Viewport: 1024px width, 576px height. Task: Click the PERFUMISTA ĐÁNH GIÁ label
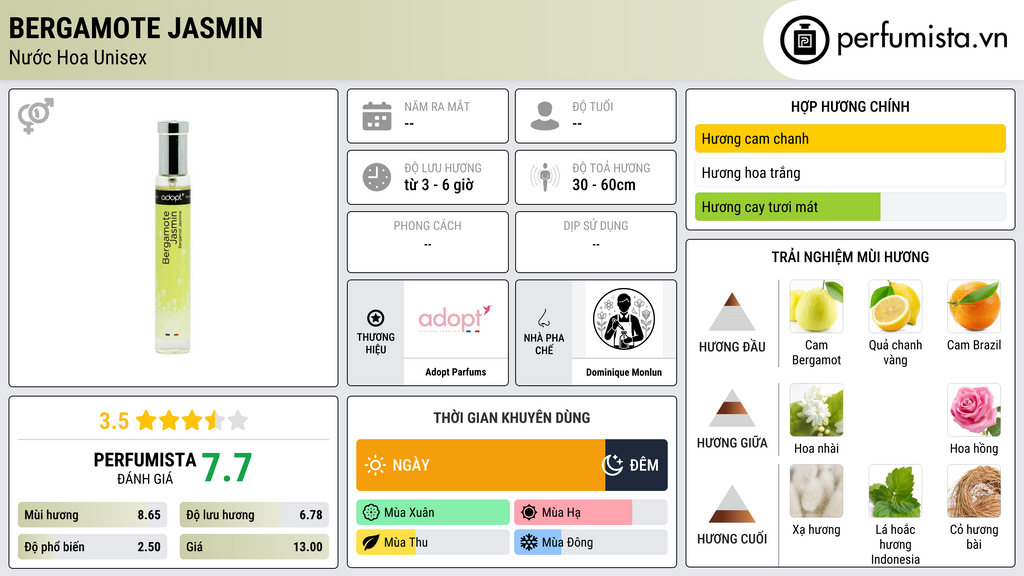pos(144,468)
